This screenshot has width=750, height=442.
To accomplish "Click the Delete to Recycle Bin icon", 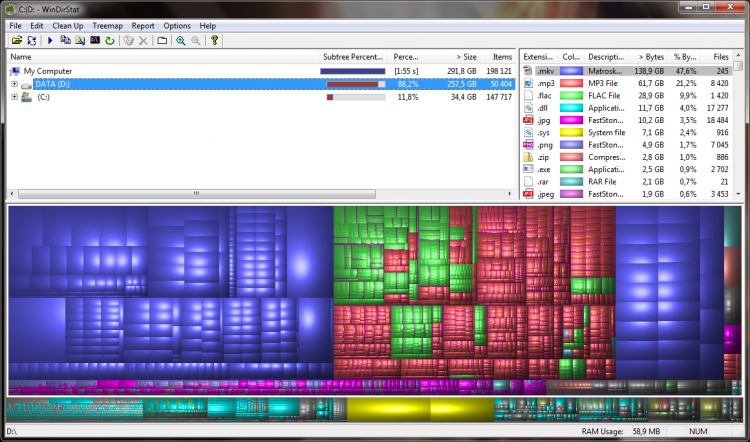I will click(128, 41).
